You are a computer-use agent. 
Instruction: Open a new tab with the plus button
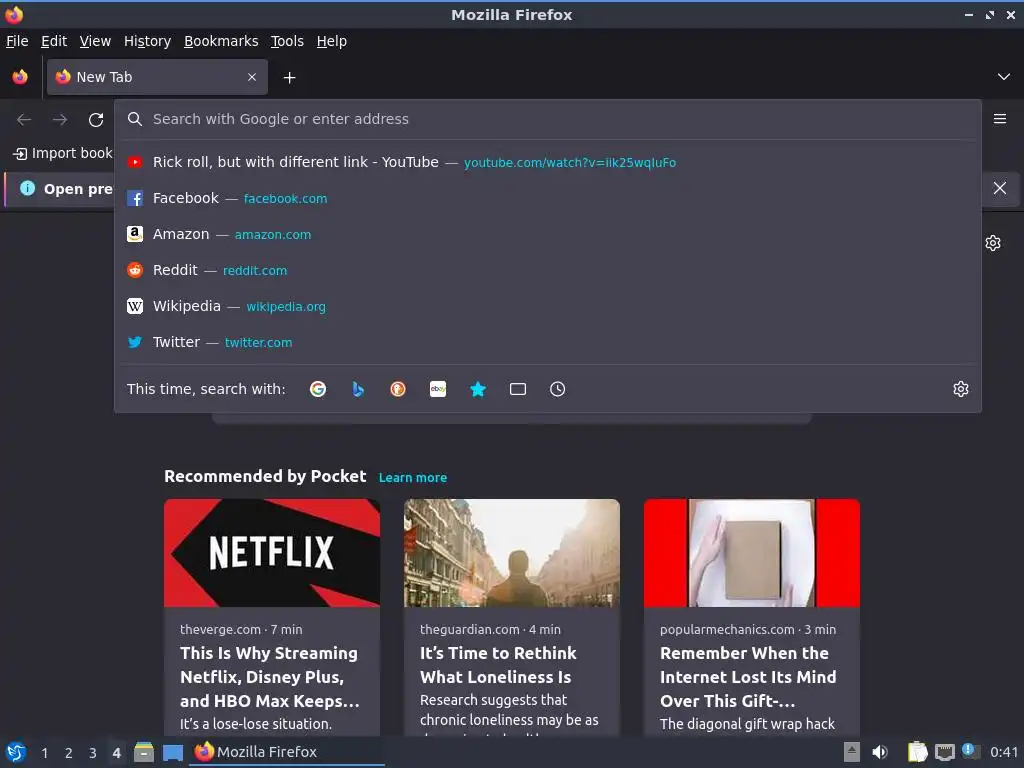point(289,78)
